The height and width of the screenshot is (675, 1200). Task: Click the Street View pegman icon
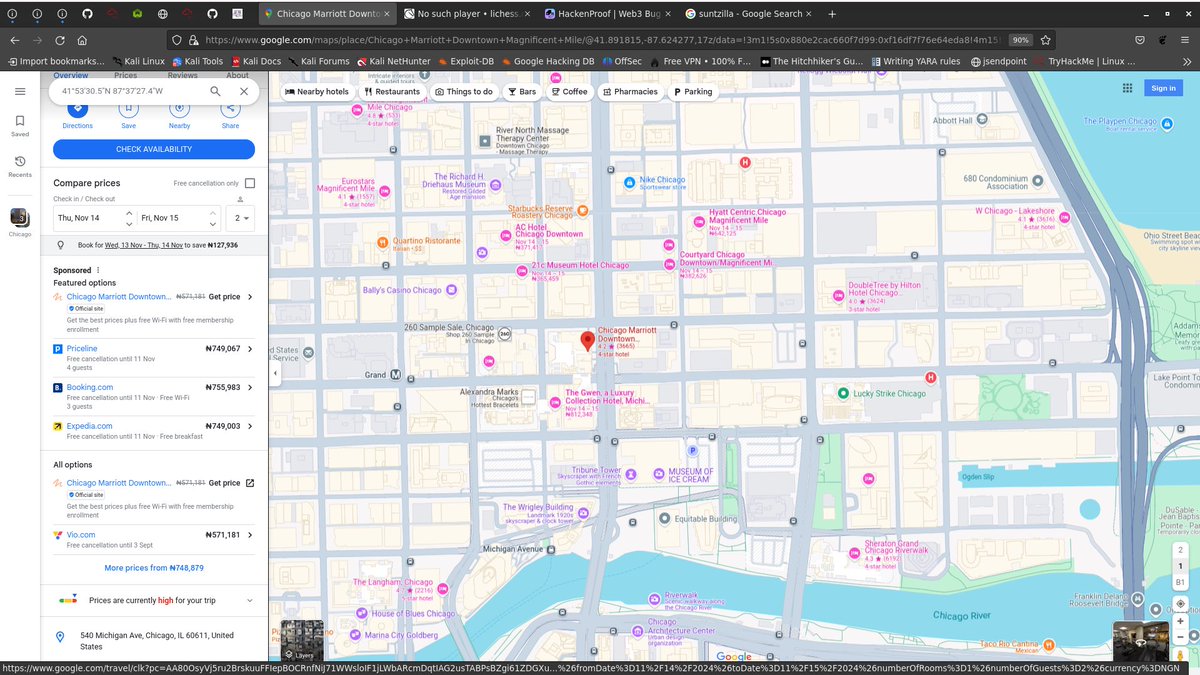pos(1181,654)
